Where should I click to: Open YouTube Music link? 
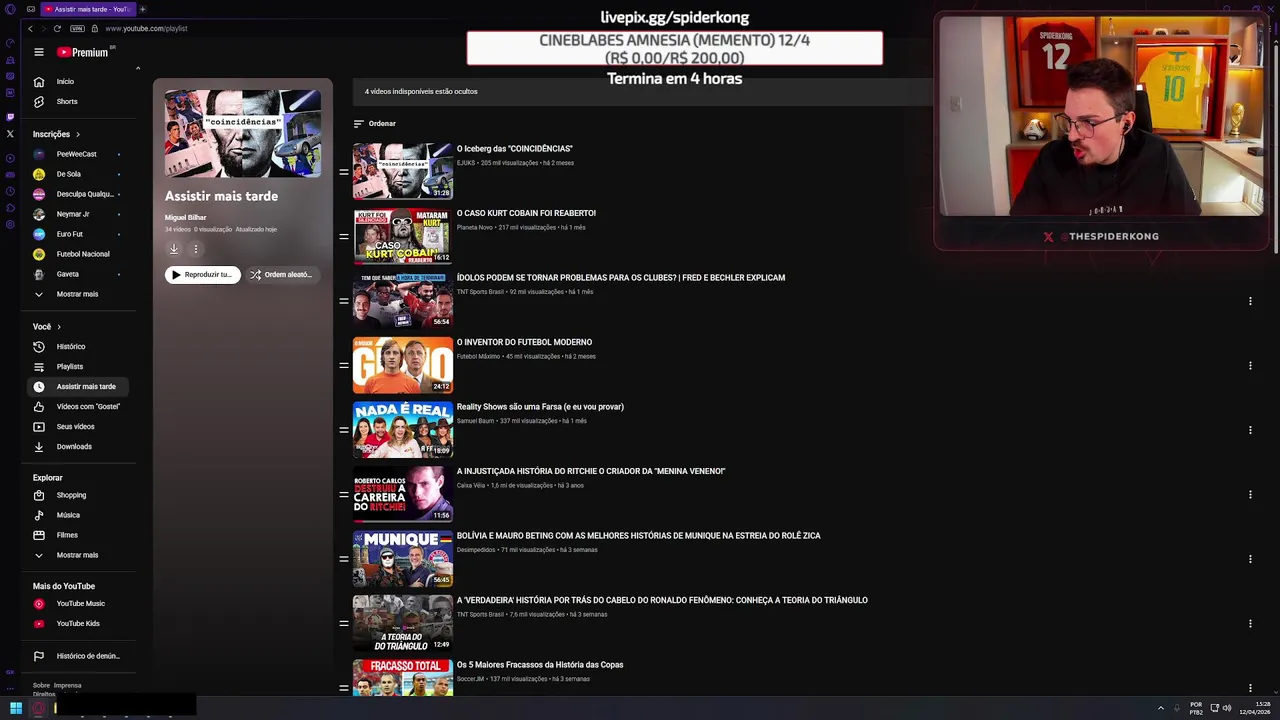80,603
